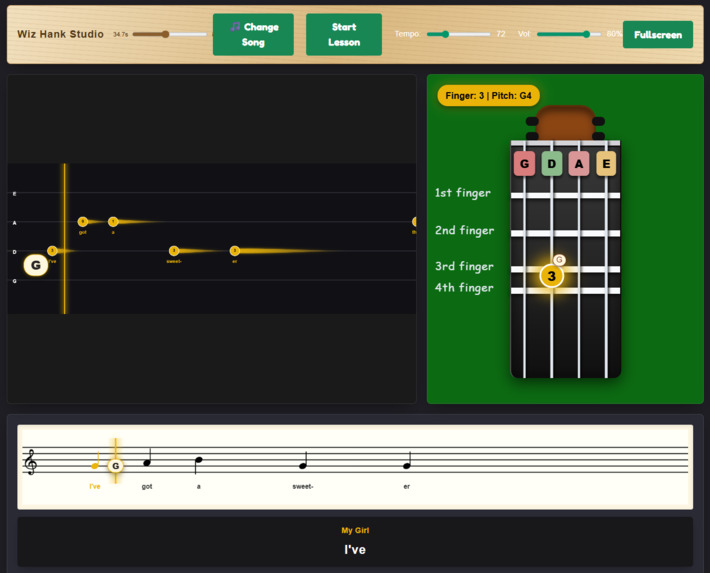The height and width of the screenshot is (573, 710).
Task: Click the 'got' lyric under the staff
Action: tap(147, 486)
